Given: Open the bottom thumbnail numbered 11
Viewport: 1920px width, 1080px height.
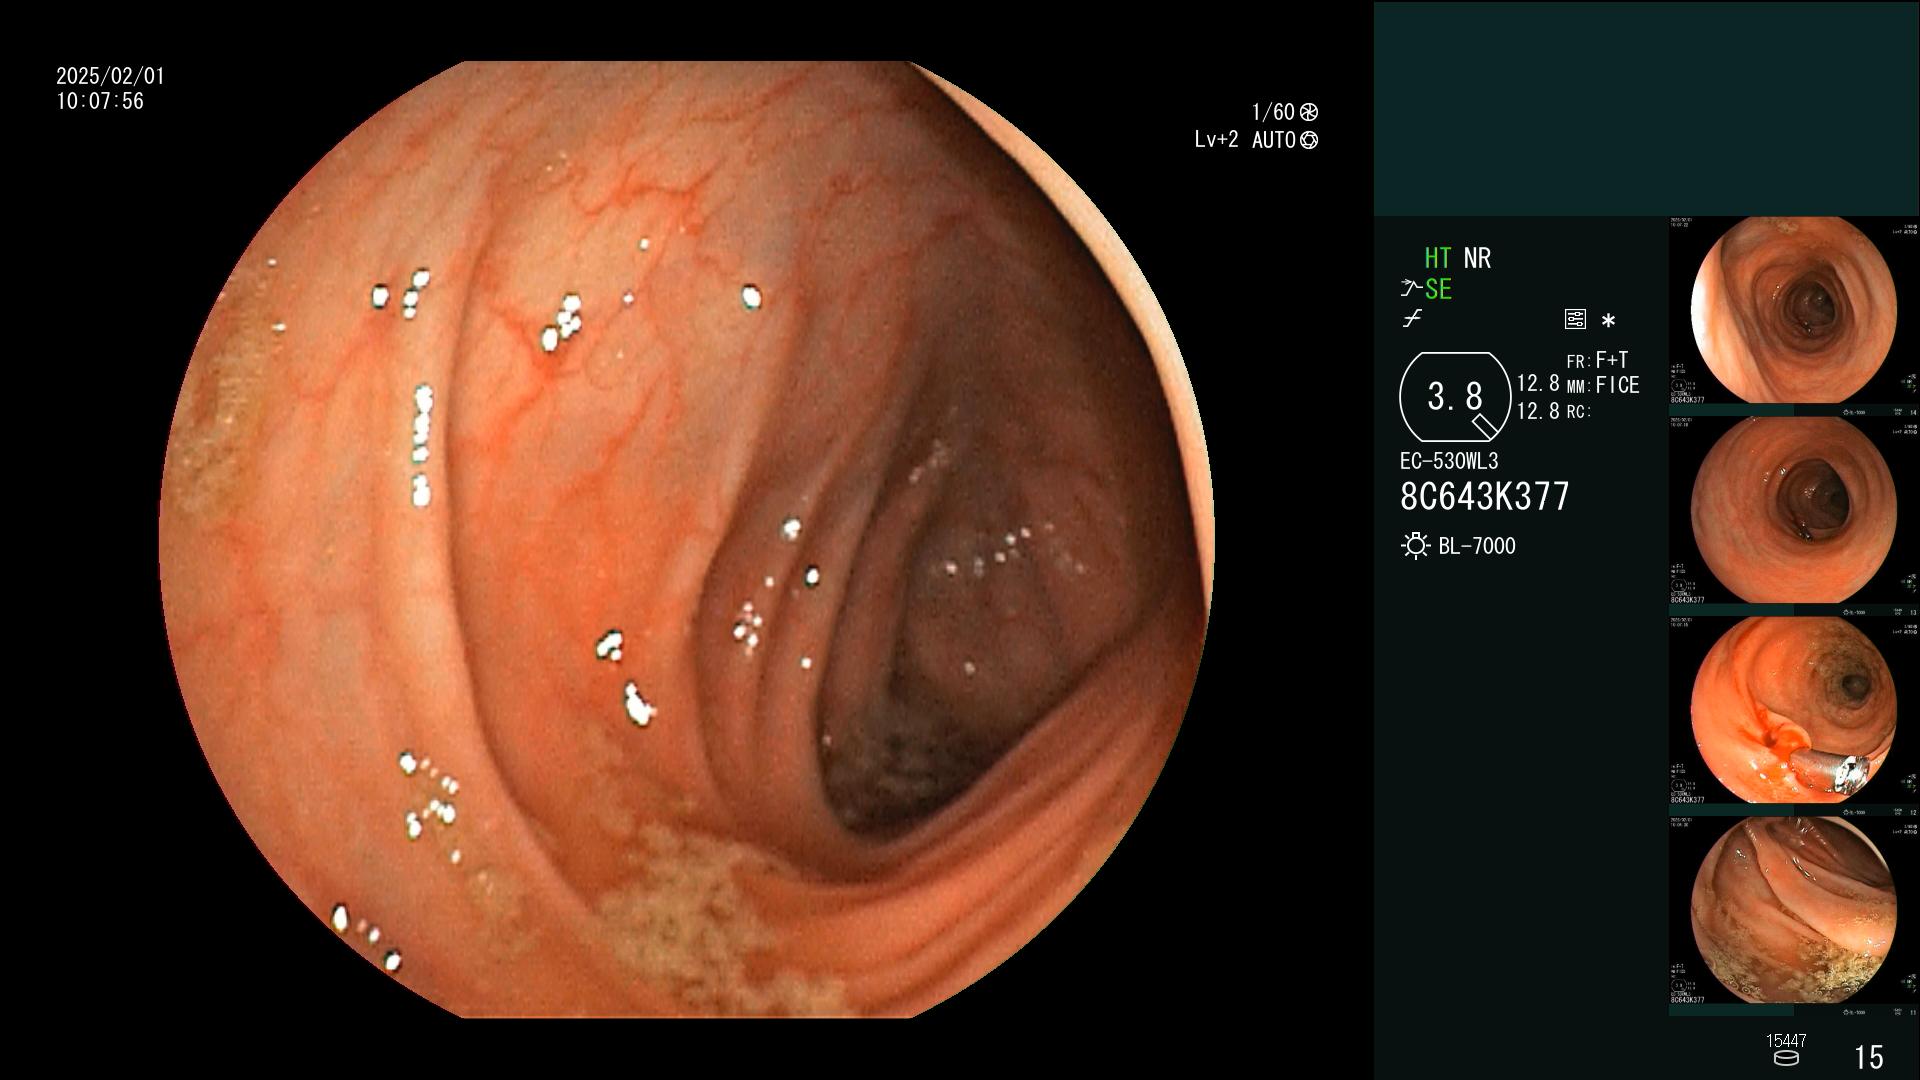Looking at the screenshot, I should (1793, 912).
